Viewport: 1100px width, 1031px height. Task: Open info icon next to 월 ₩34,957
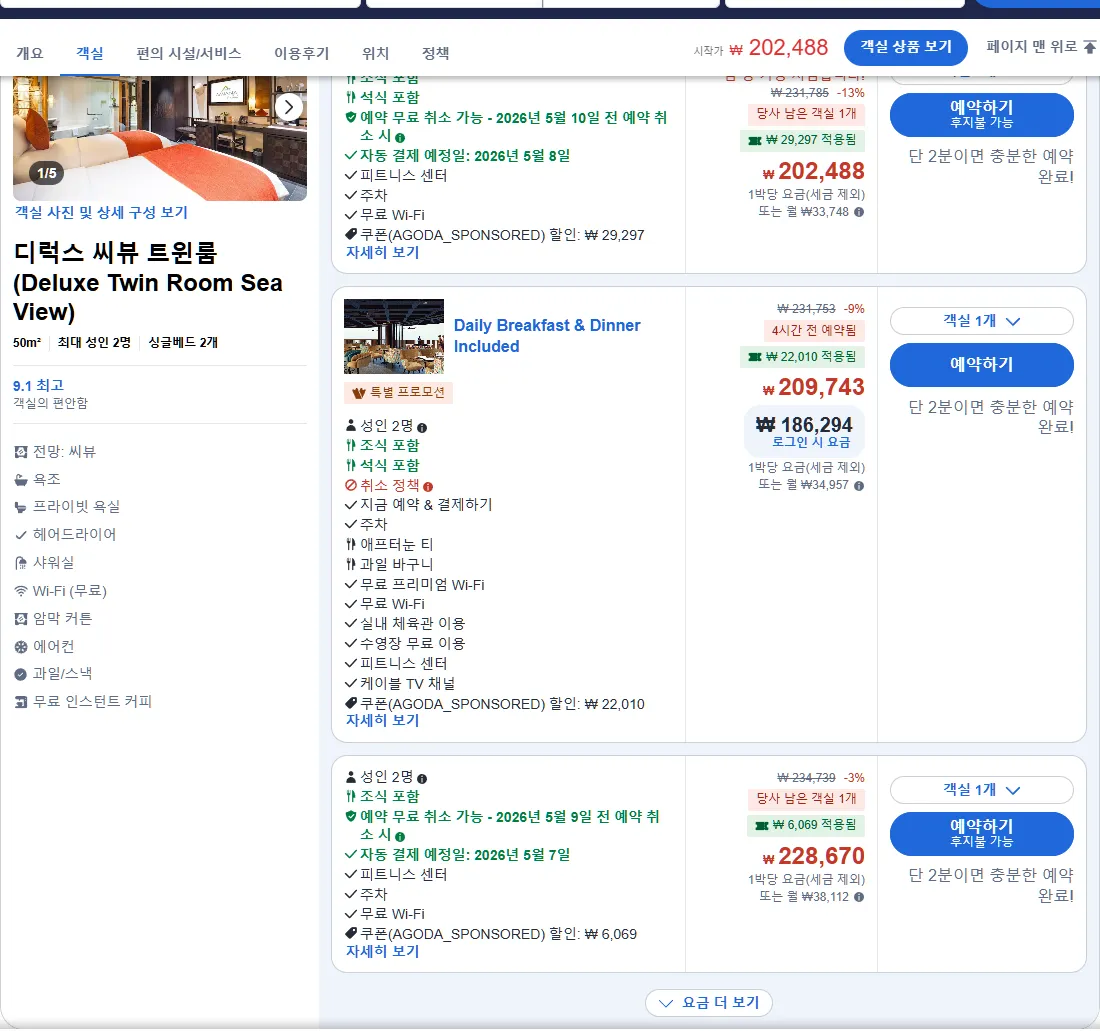[859, 485]
